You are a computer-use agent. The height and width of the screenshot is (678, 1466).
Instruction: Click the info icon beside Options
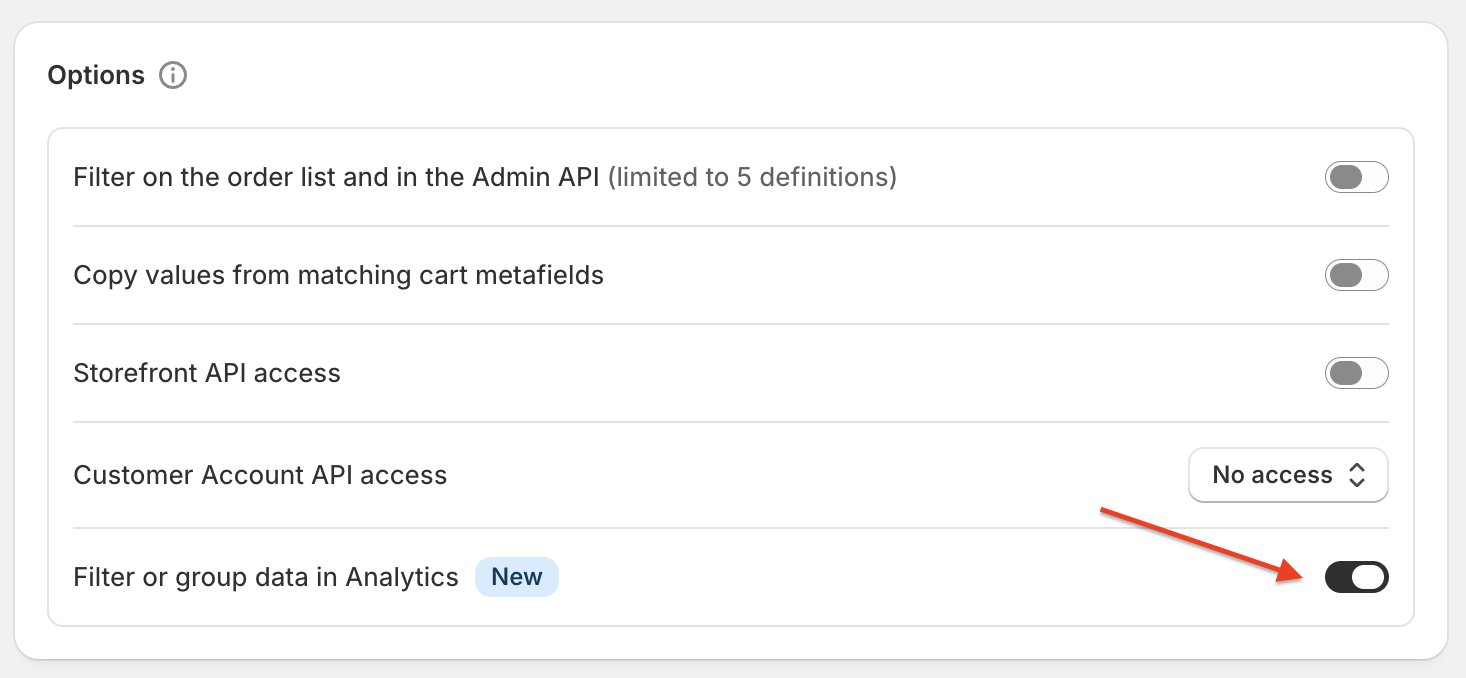click(x=173, y=75)
